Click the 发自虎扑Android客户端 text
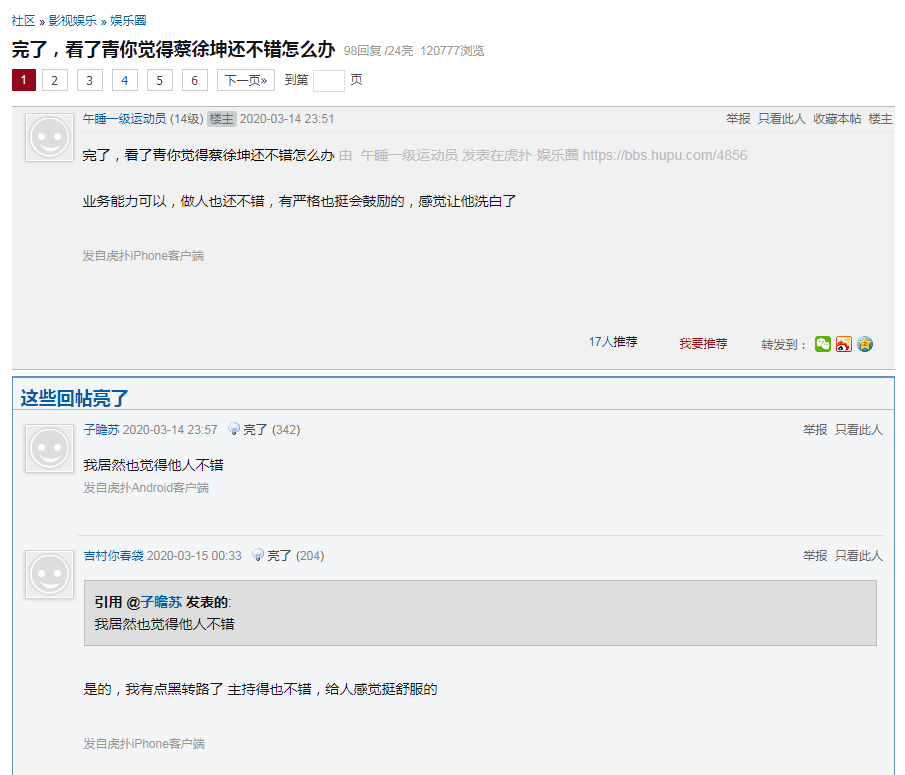 coord(146,488)
